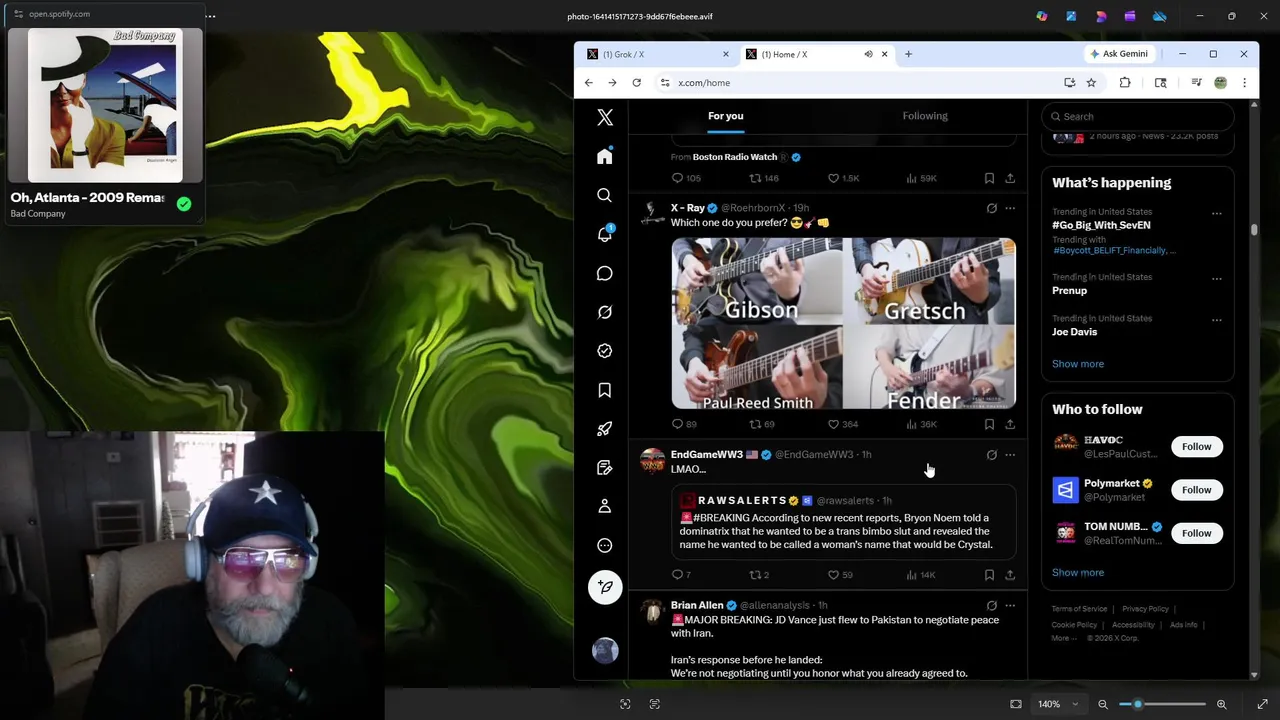
Task: Click the X logo in sidebar
Action: tap(604, 117)
